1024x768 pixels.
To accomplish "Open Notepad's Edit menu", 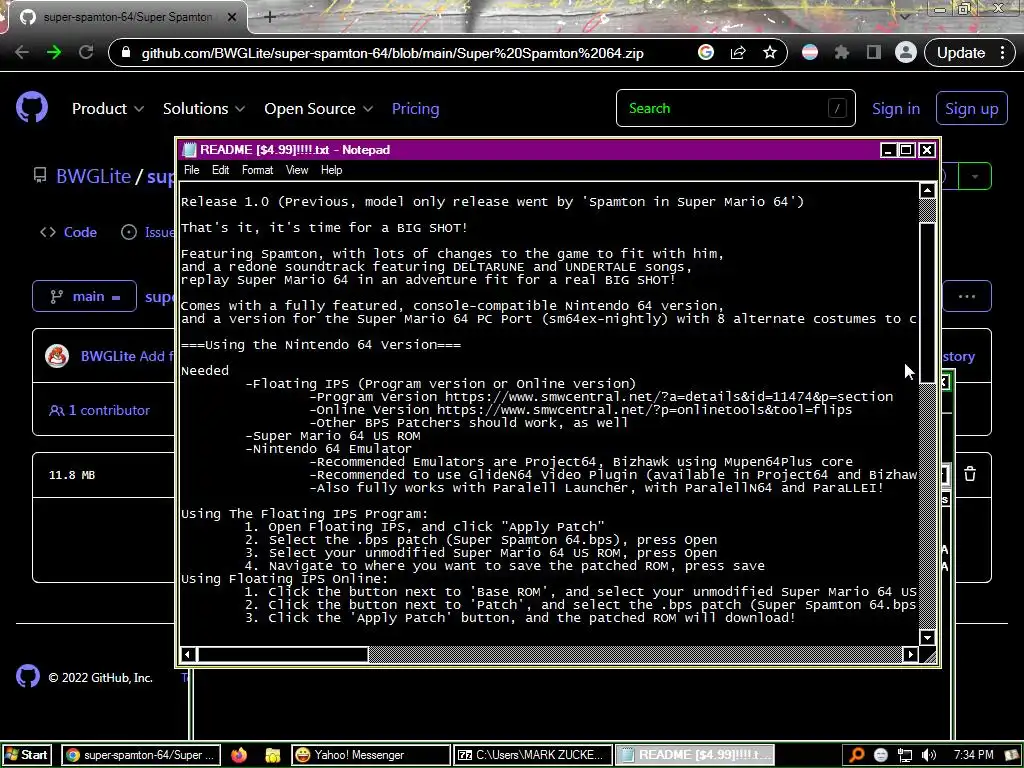I will pyautogui.click(x=220, y=170).
